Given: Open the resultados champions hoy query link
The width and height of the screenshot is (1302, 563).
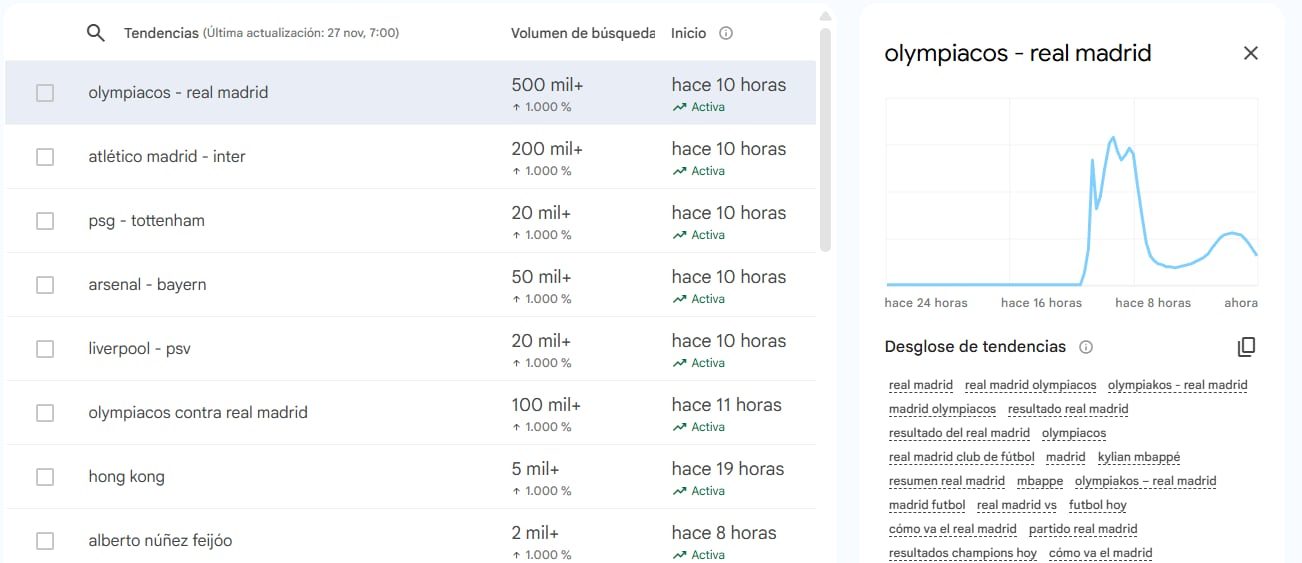Looking at the screenshot, I should (x=962, y=553).
